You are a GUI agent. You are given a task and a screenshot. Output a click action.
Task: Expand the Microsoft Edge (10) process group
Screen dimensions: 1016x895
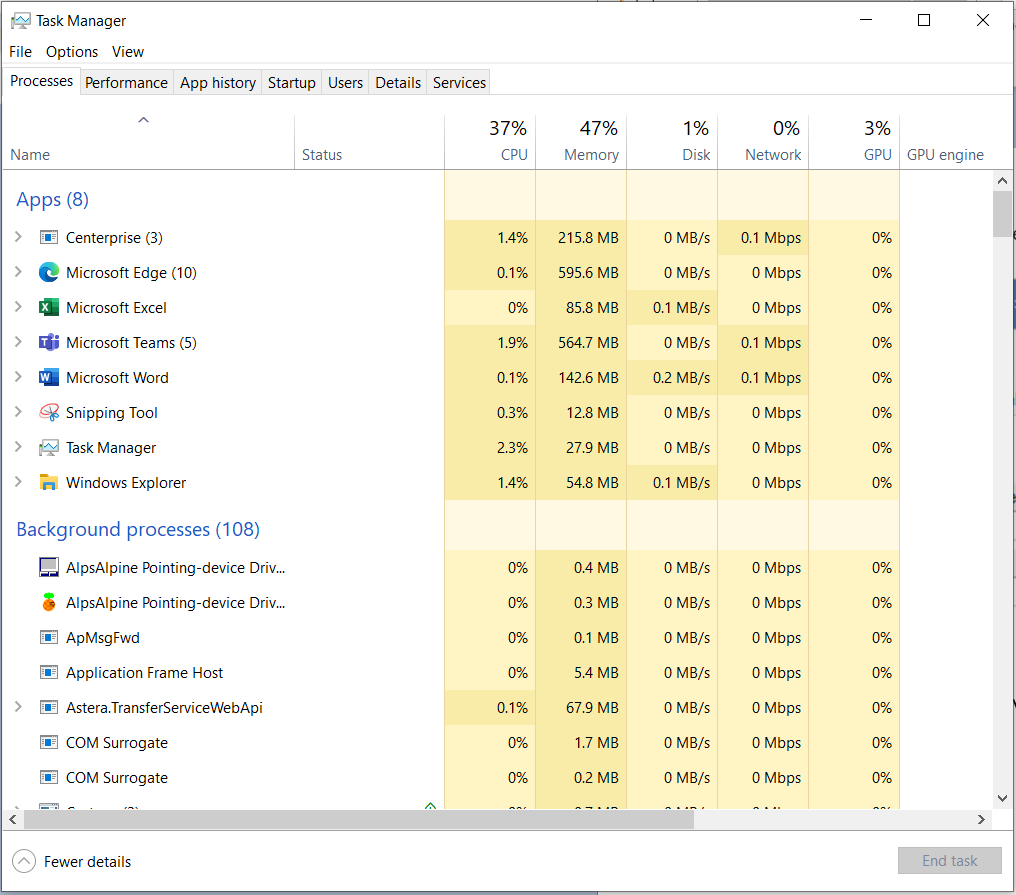click(x=18, y=272)
